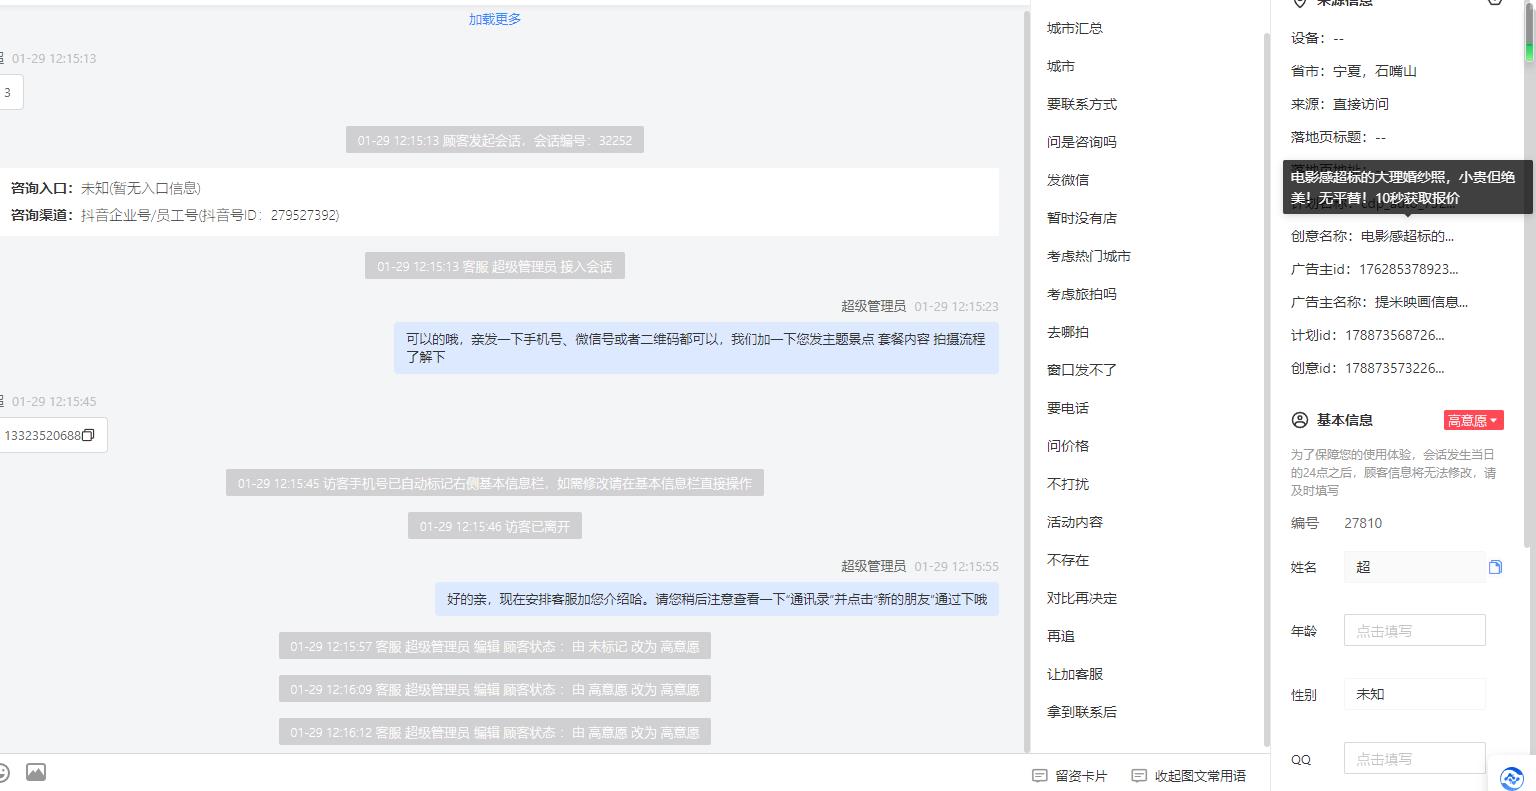
Task: Click the 广告主名称 value 提米映画信息
Action: coord(1422,302)
